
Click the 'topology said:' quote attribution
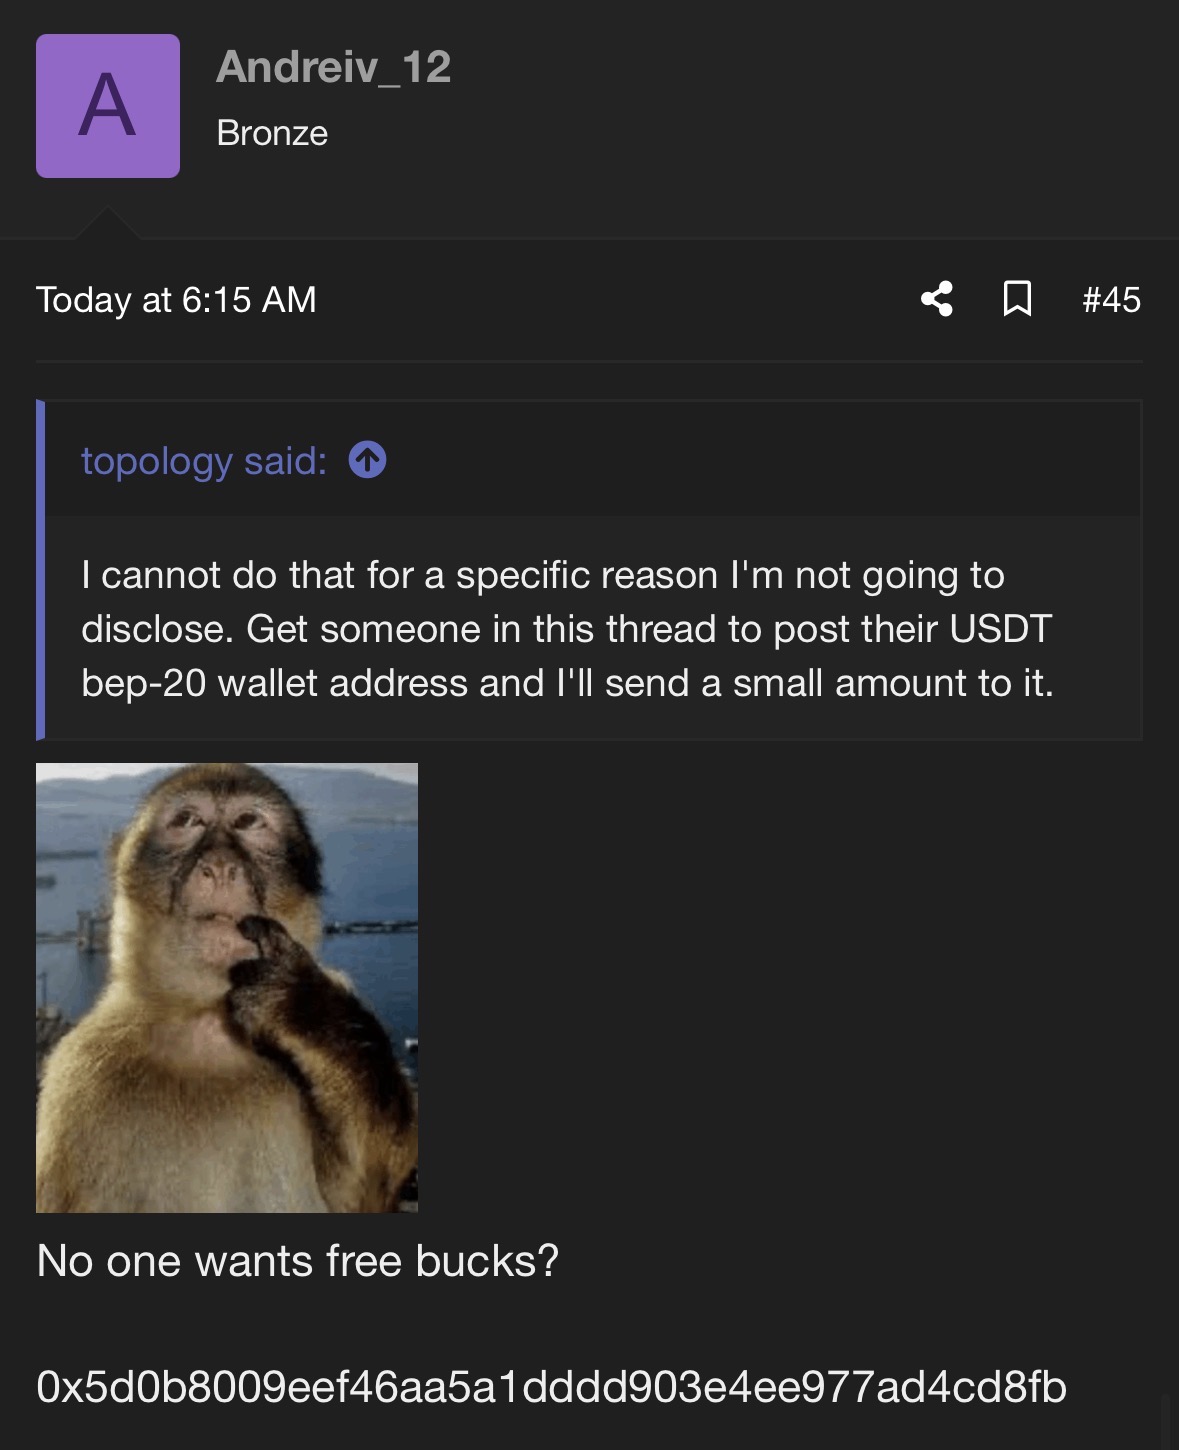click(x=204, y=461)
